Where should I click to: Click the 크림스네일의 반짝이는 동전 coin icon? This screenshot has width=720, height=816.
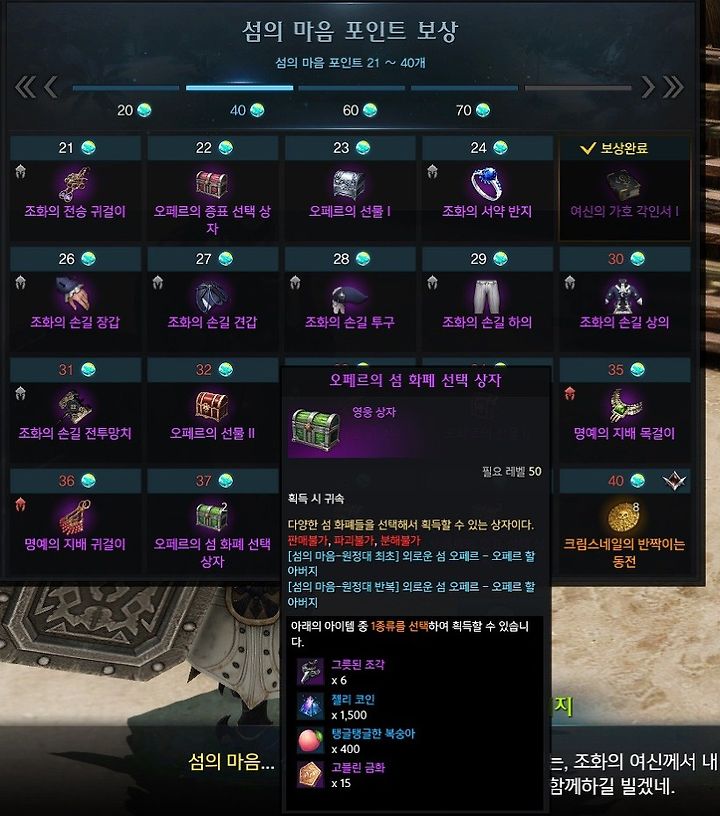pos(624,516)
